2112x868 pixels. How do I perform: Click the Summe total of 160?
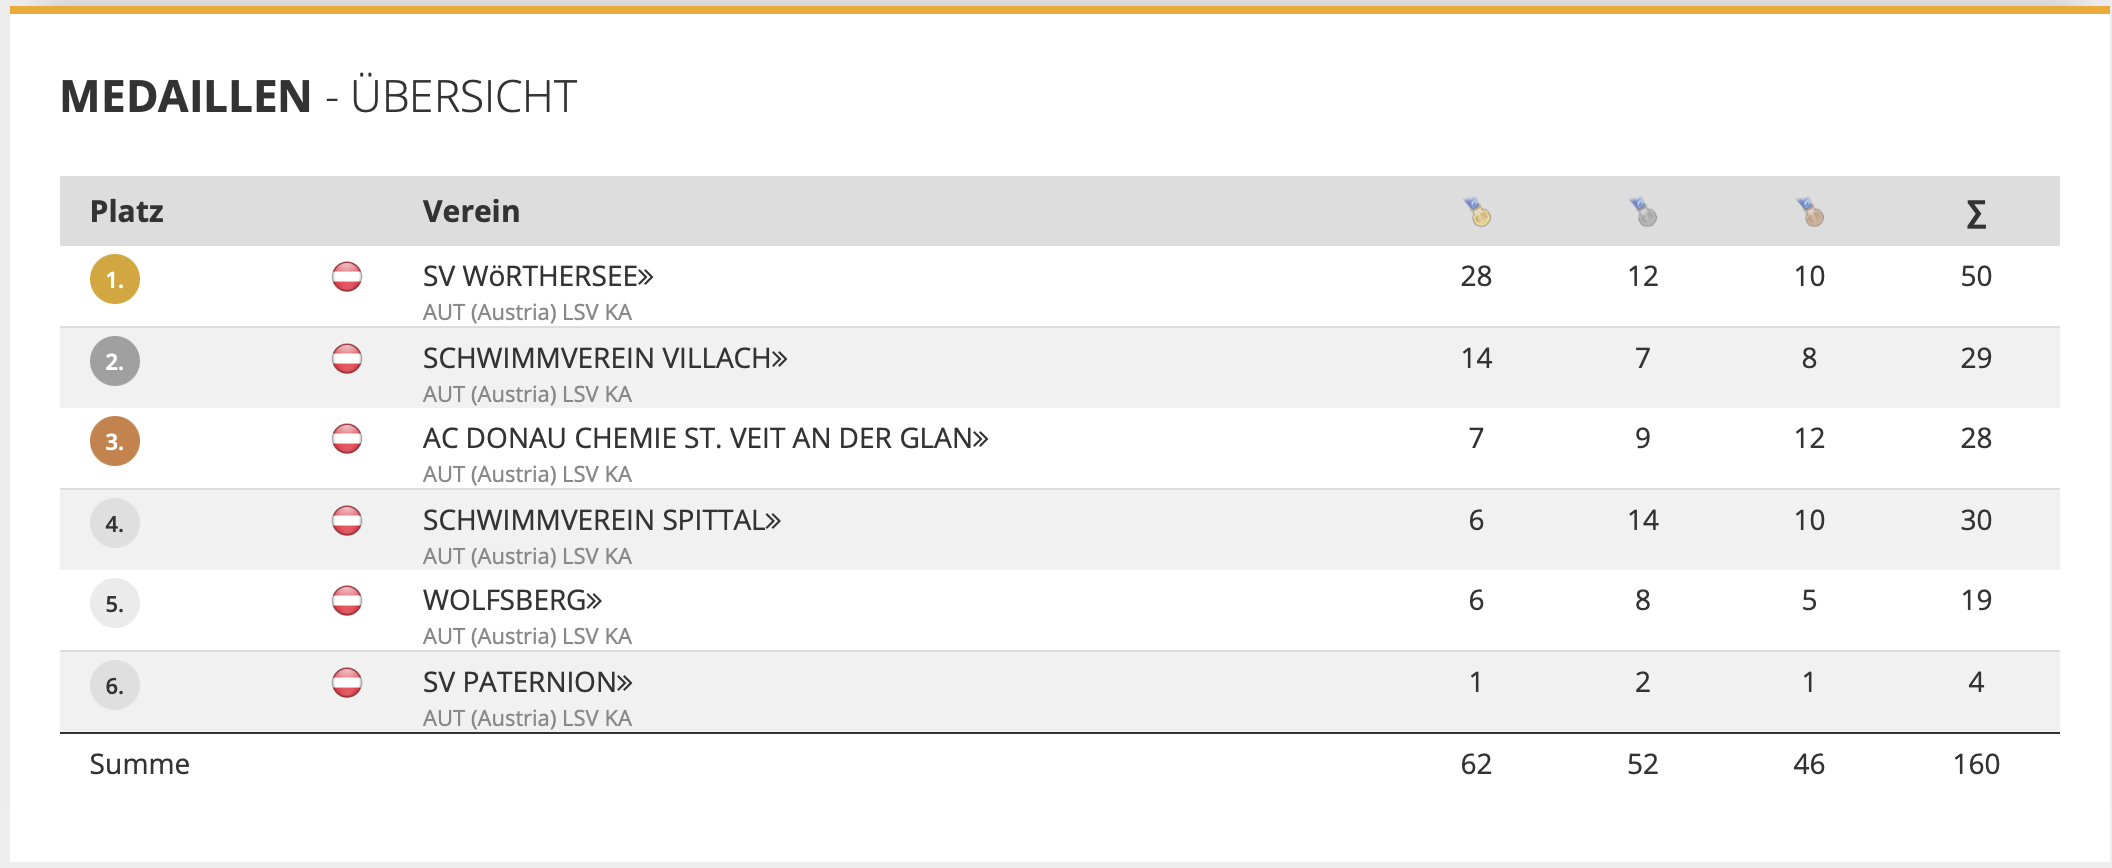coord(1976,765)
